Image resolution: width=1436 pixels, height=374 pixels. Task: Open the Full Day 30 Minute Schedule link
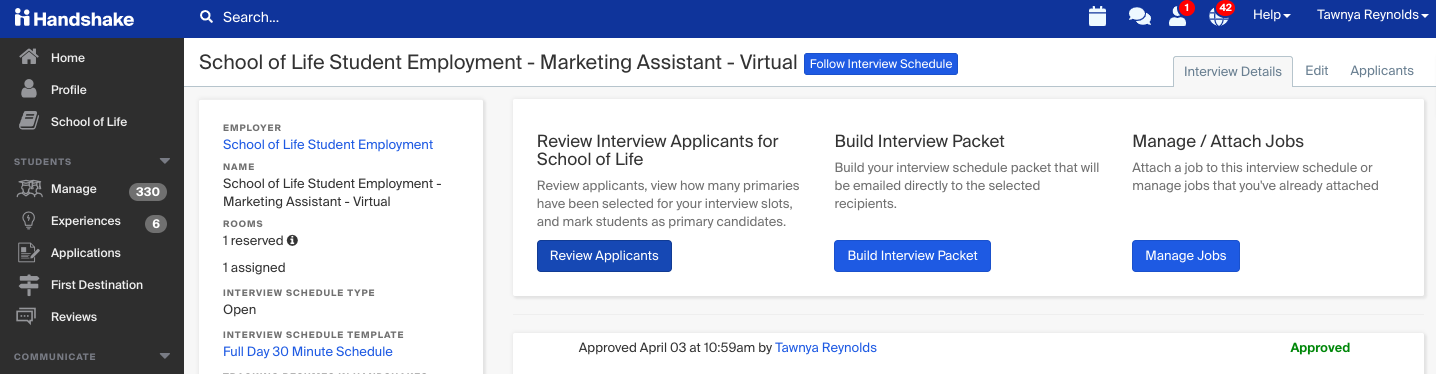[x=308, y=352]
